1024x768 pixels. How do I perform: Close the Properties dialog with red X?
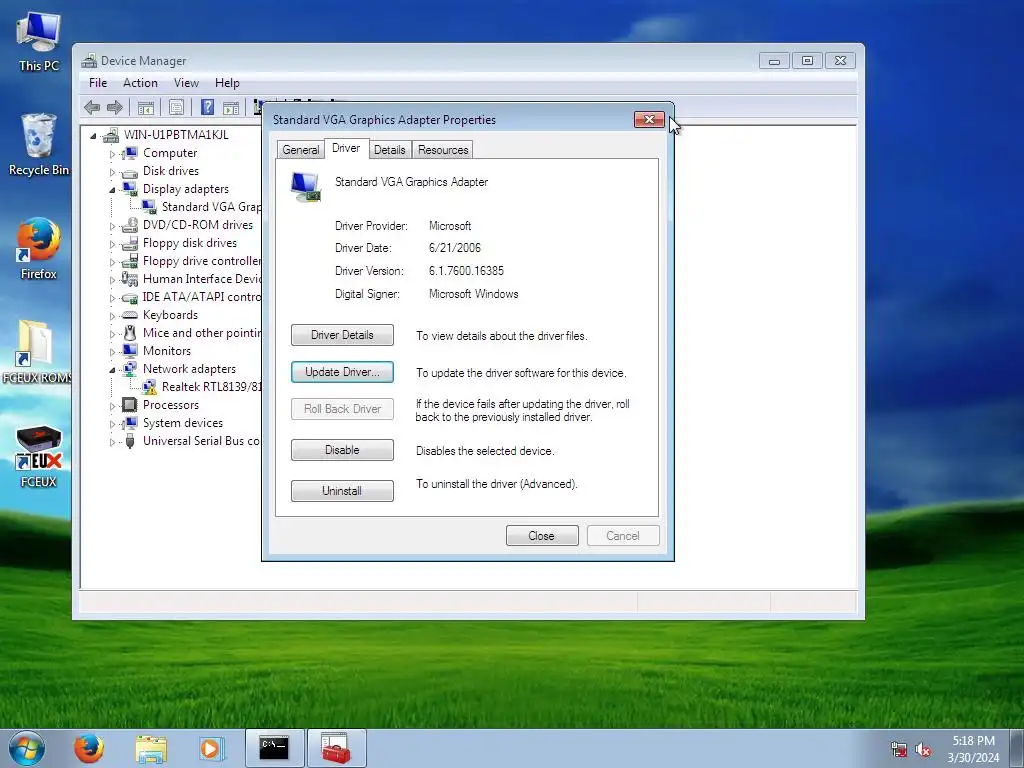pyautogui.click(x=649, y=120)
